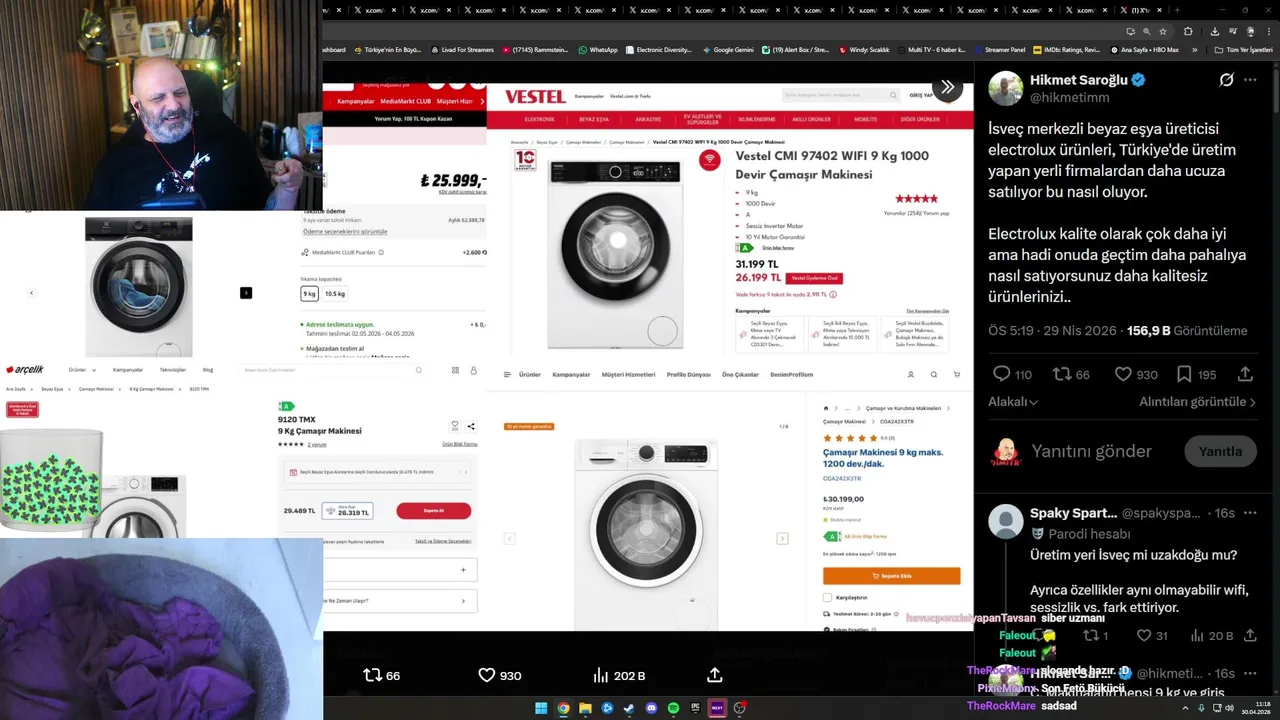Repost the post with 66 reposts in the sidebar
The width and height of the screenshot is (1280, 720).
[1062, 374]
